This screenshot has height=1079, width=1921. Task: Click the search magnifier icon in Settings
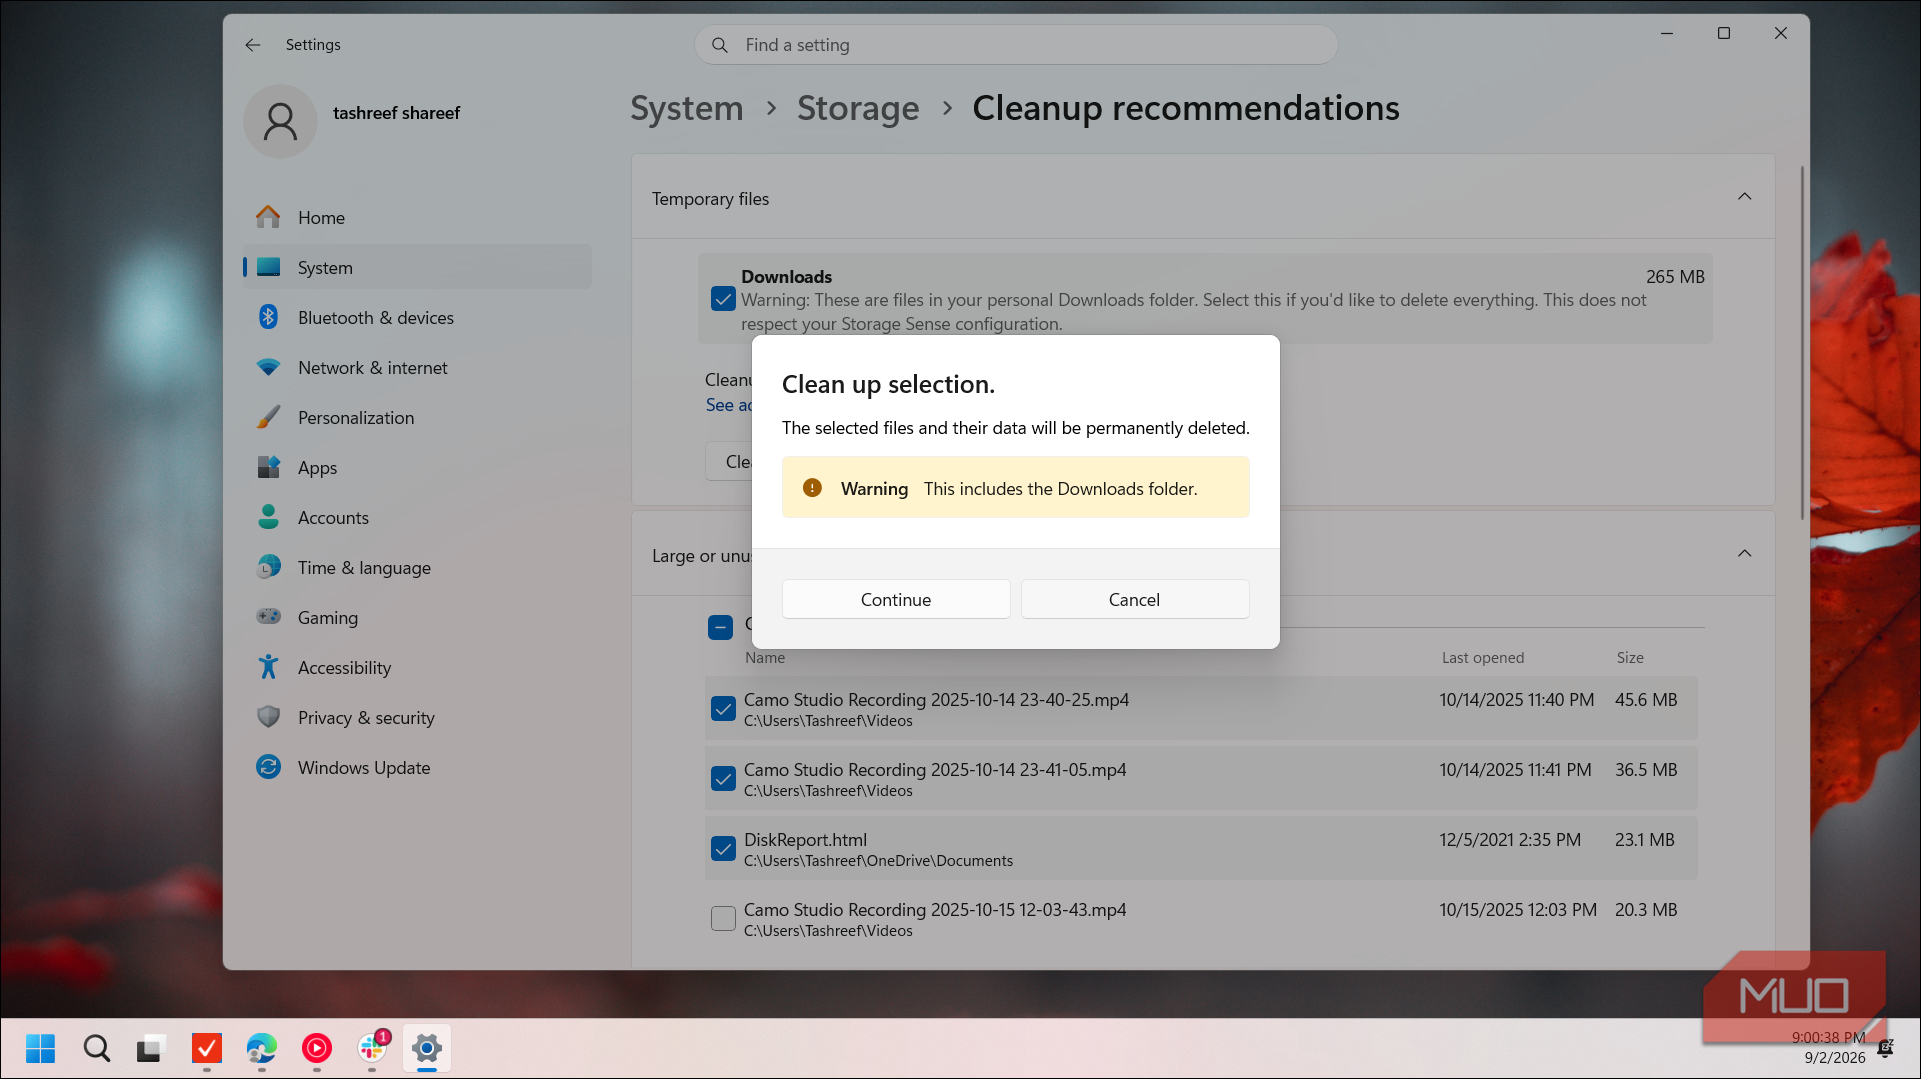(x=719, y=45)
